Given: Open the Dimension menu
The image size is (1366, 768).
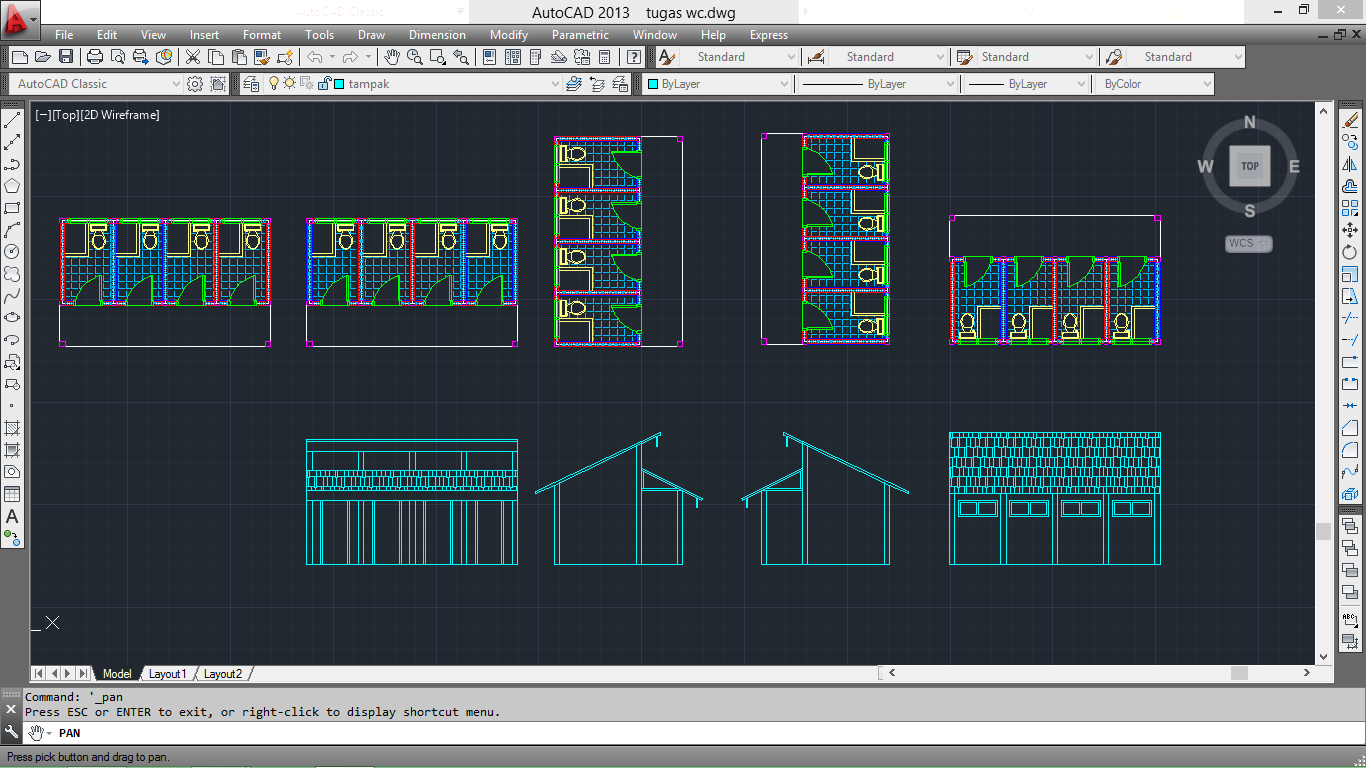Looking at the screenshot, I should [x=437, y=35].
